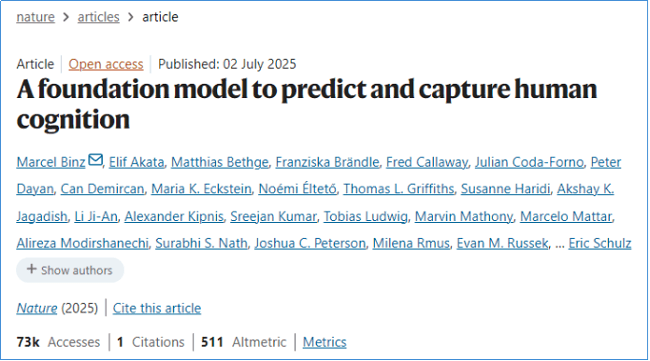Click the Cite this article link

157,308
